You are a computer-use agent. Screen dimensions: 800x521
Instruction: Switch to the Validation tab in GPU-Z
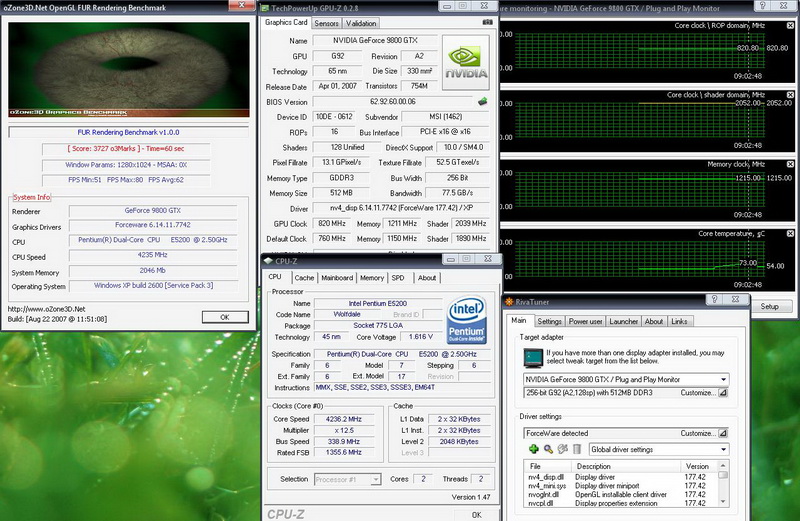(361, 23)
